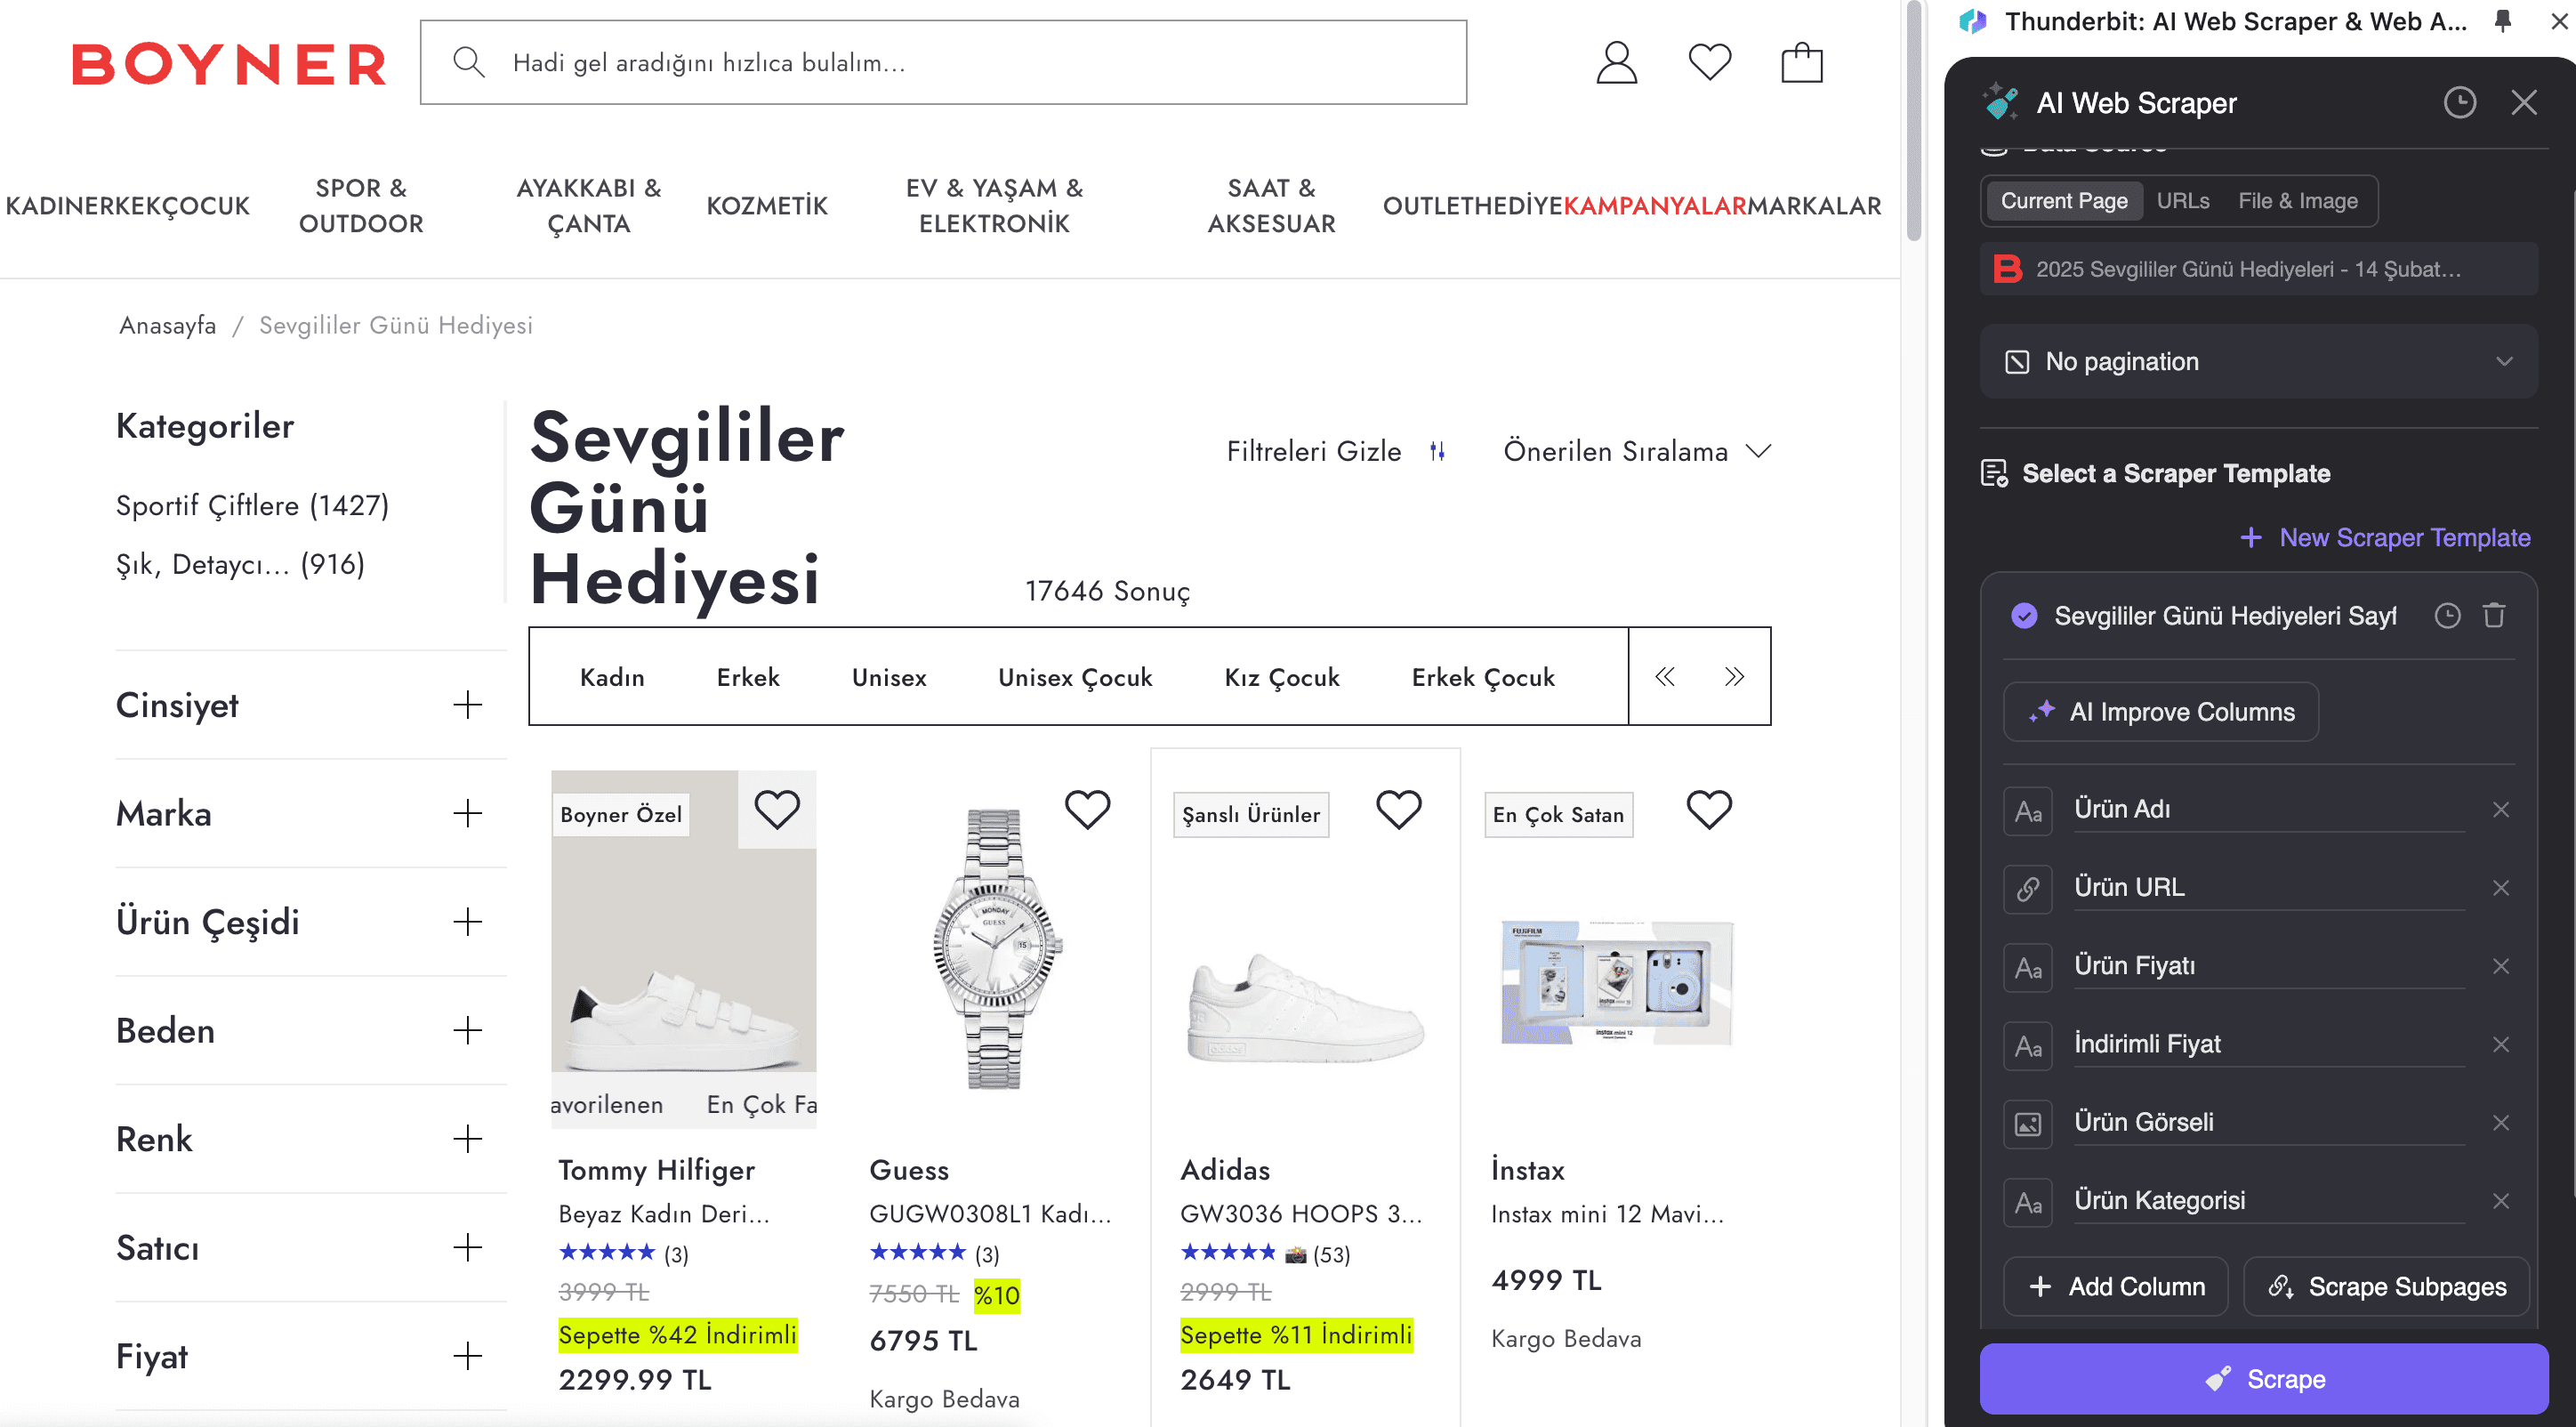This screenshot has width=2576, height=1427.
Task: Pin the Thunderbit side panel
Action: point(2502,21)
